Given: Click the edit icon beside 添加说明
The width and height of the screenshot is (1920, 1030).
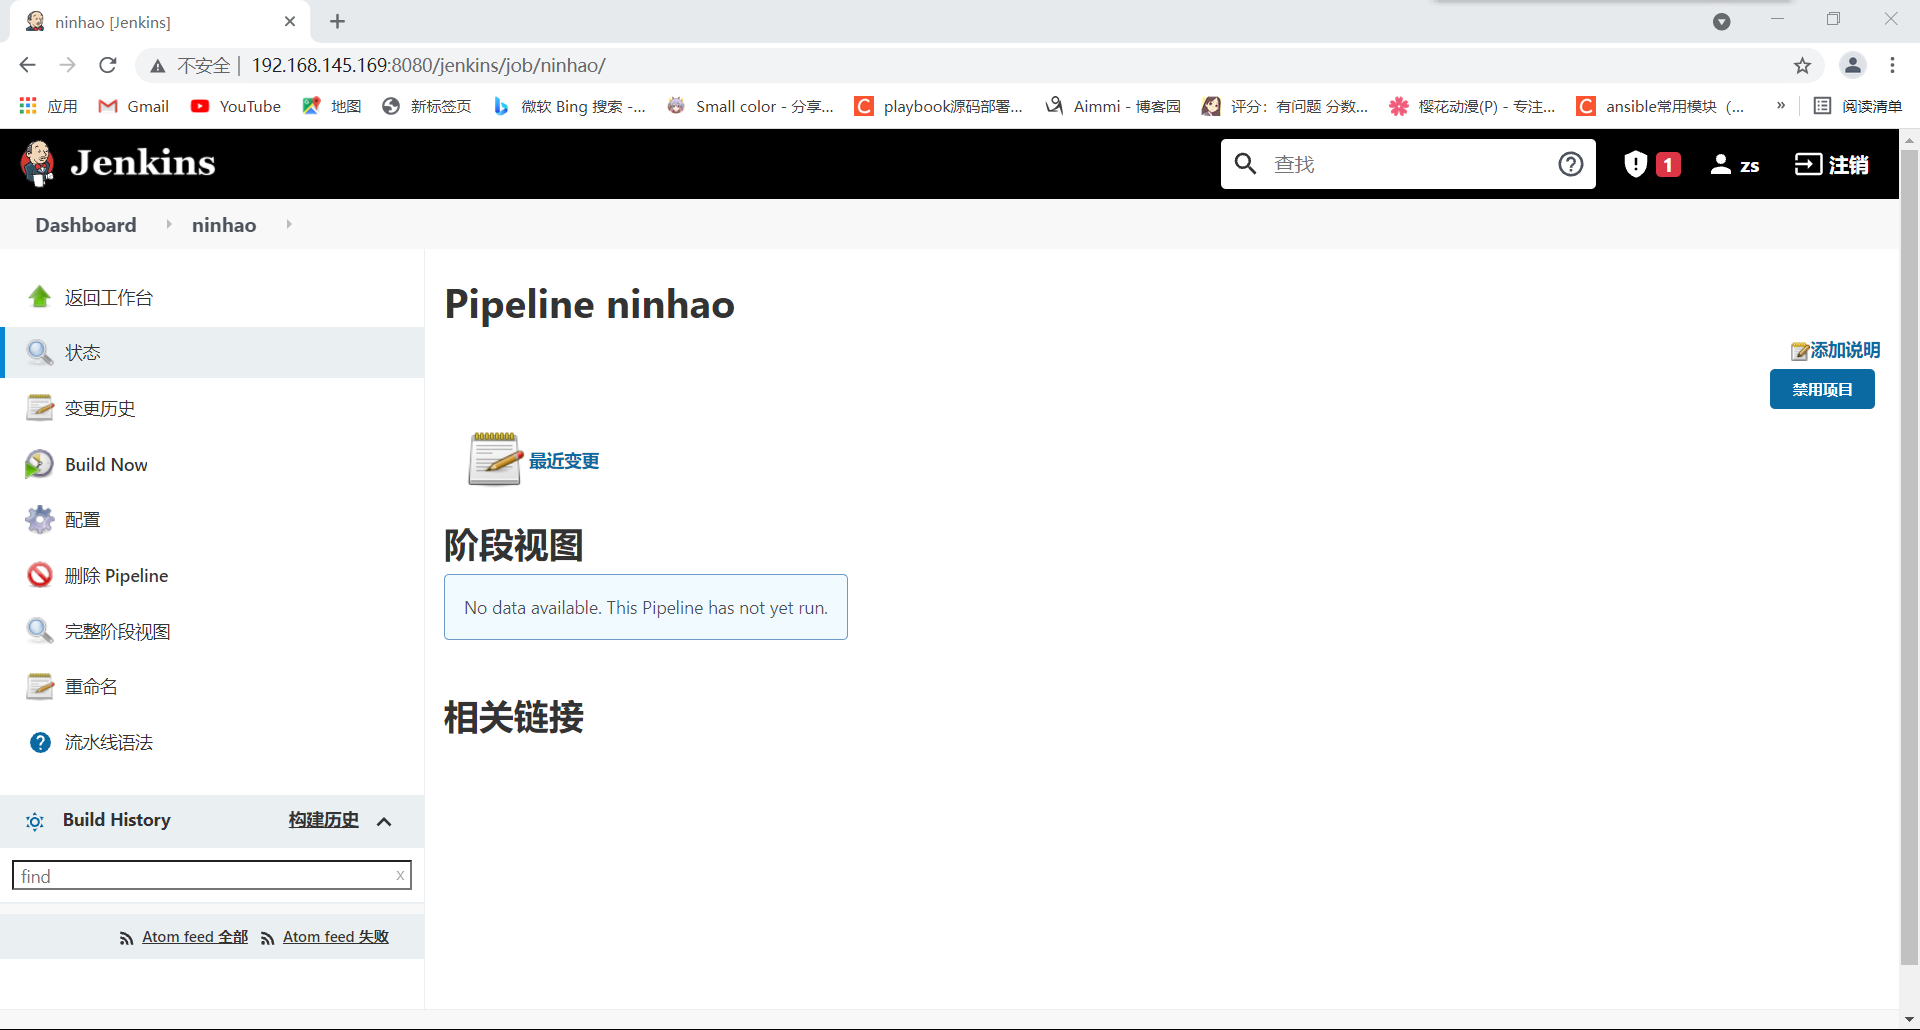Looking at the screenshot, I should pyautogui.click(x=1799, y=351).
